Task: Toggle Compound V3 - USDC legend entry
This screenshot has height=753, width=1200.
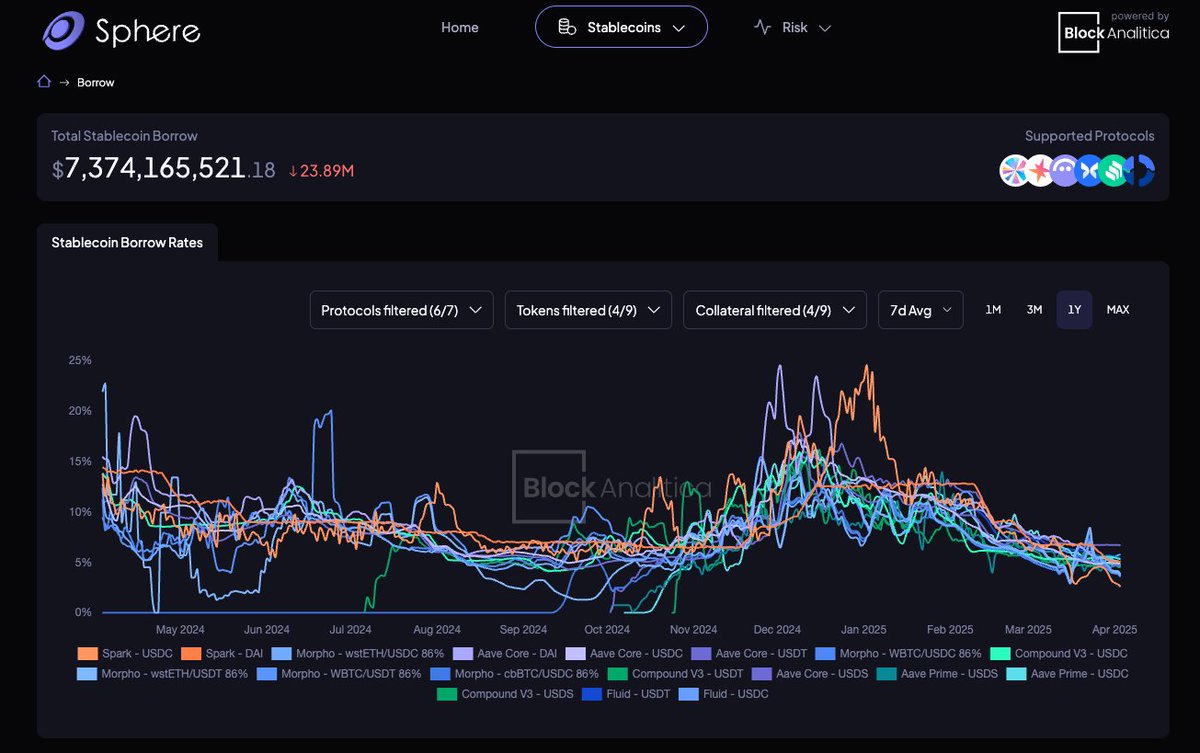Action: [1059, 653]
